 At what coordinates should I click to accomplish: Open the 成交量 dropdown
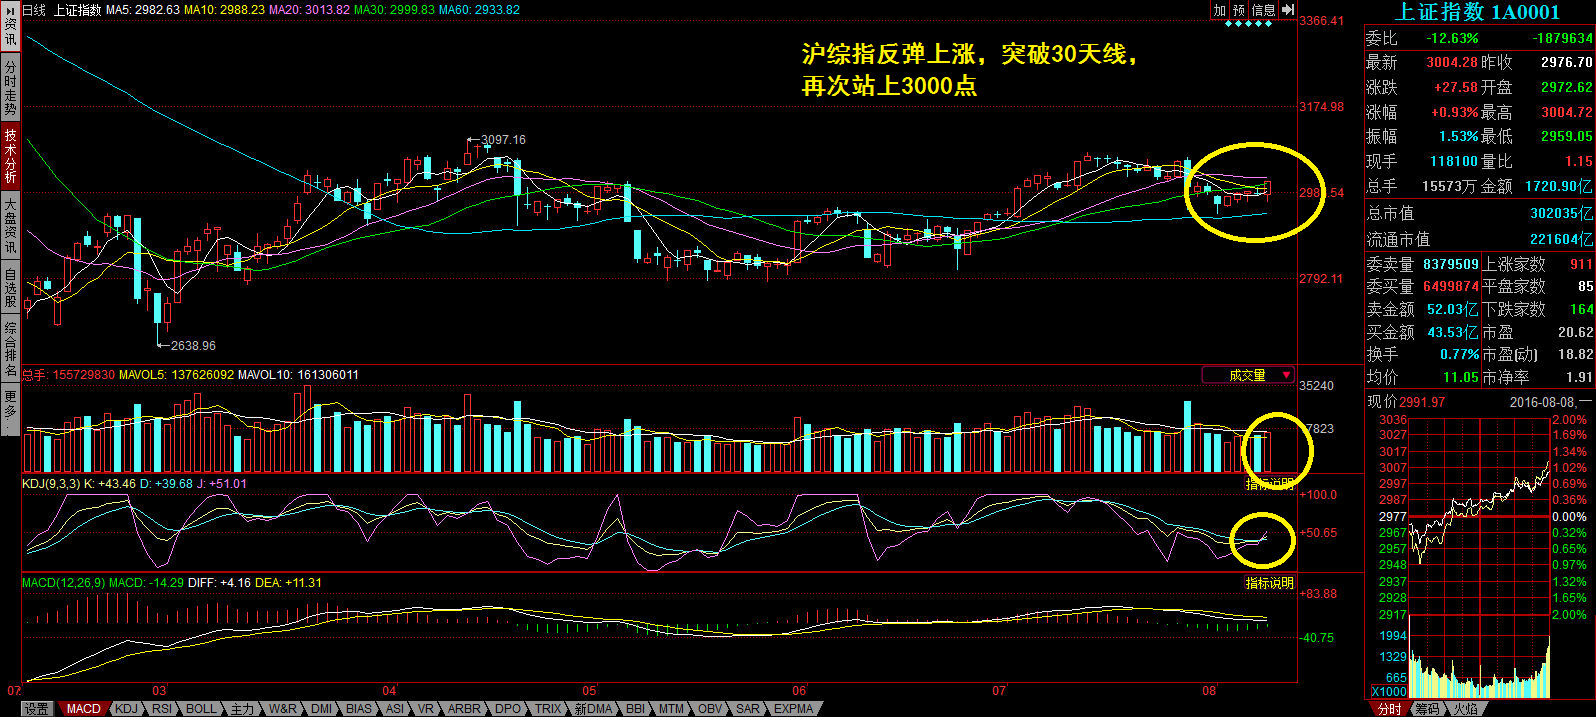[x=1248, y=376]
